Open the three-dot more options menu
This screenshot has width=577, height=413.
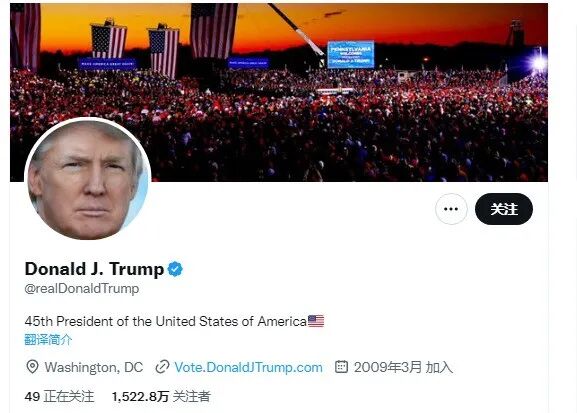(x=451, y=209)
